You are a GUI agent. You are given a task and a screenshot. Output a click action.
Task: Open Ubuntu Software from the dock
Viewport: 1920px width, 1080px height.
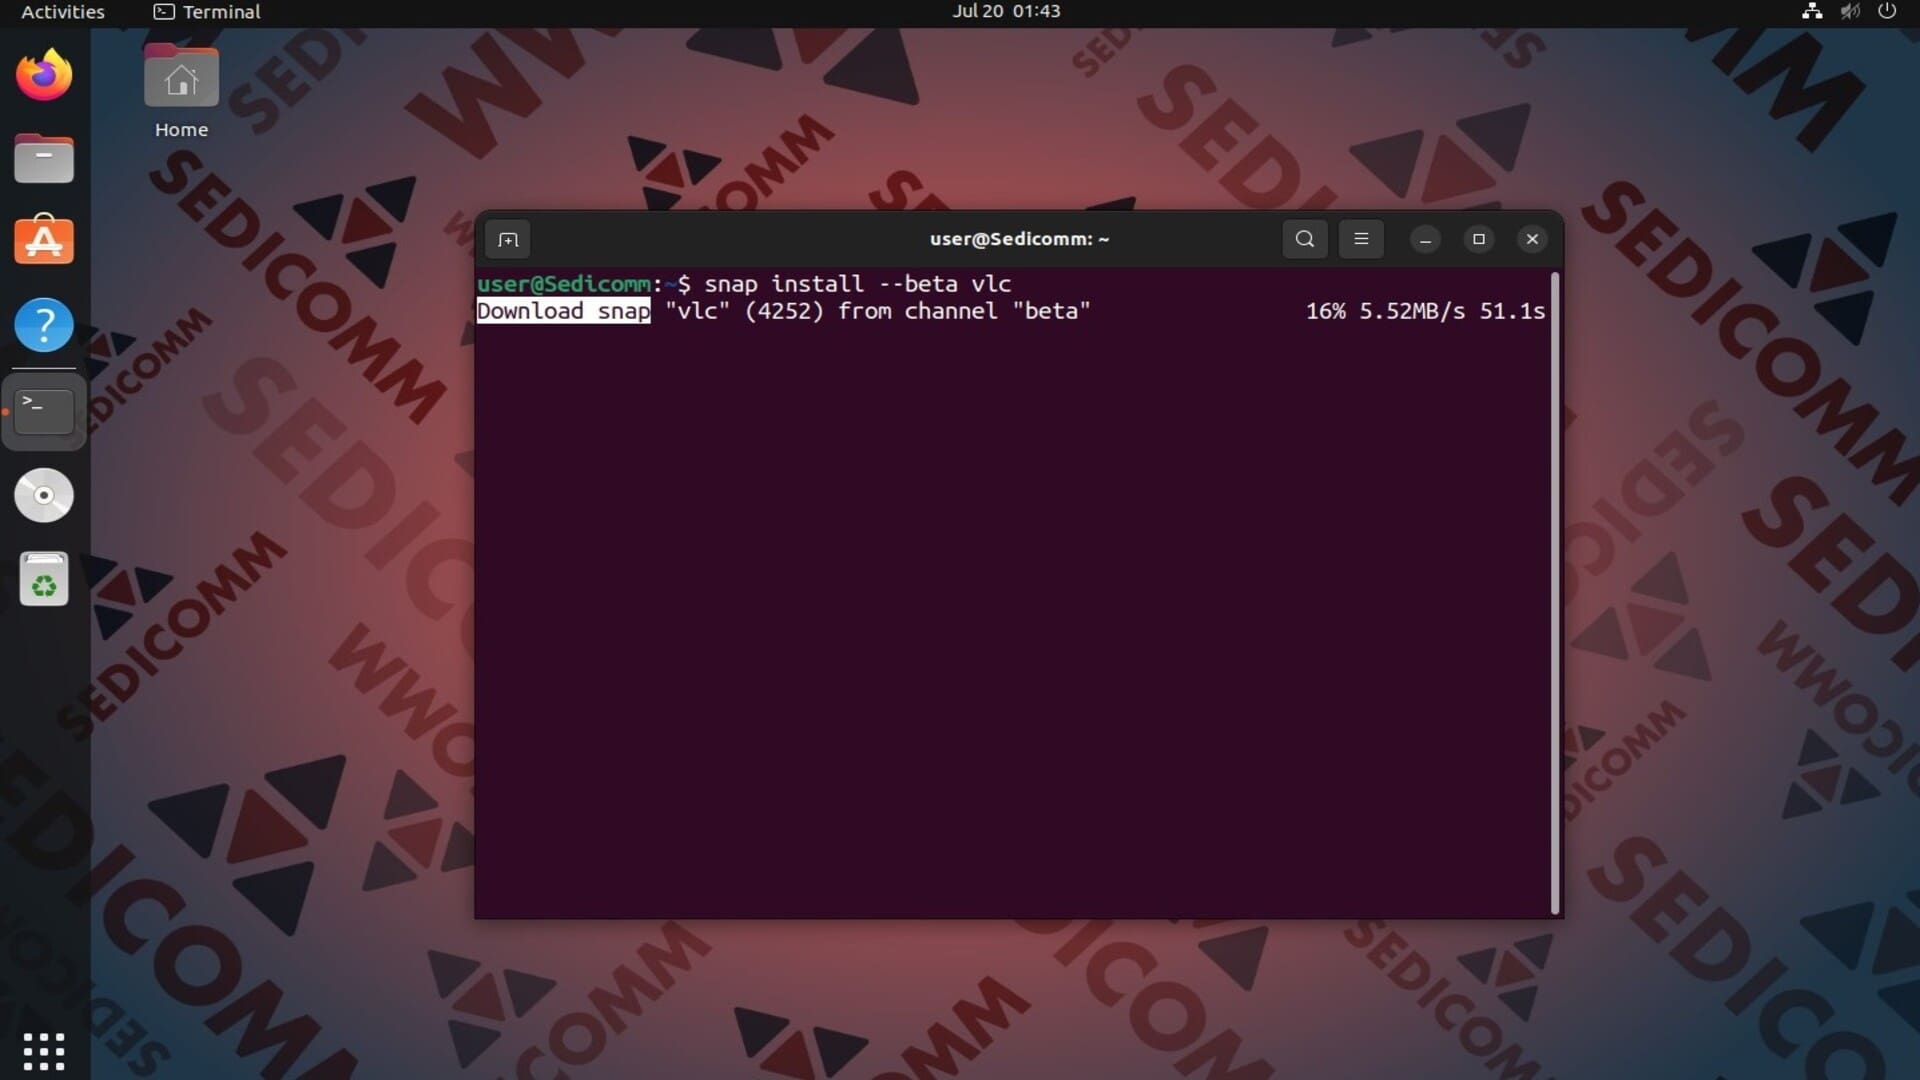(x=44, y=240)
